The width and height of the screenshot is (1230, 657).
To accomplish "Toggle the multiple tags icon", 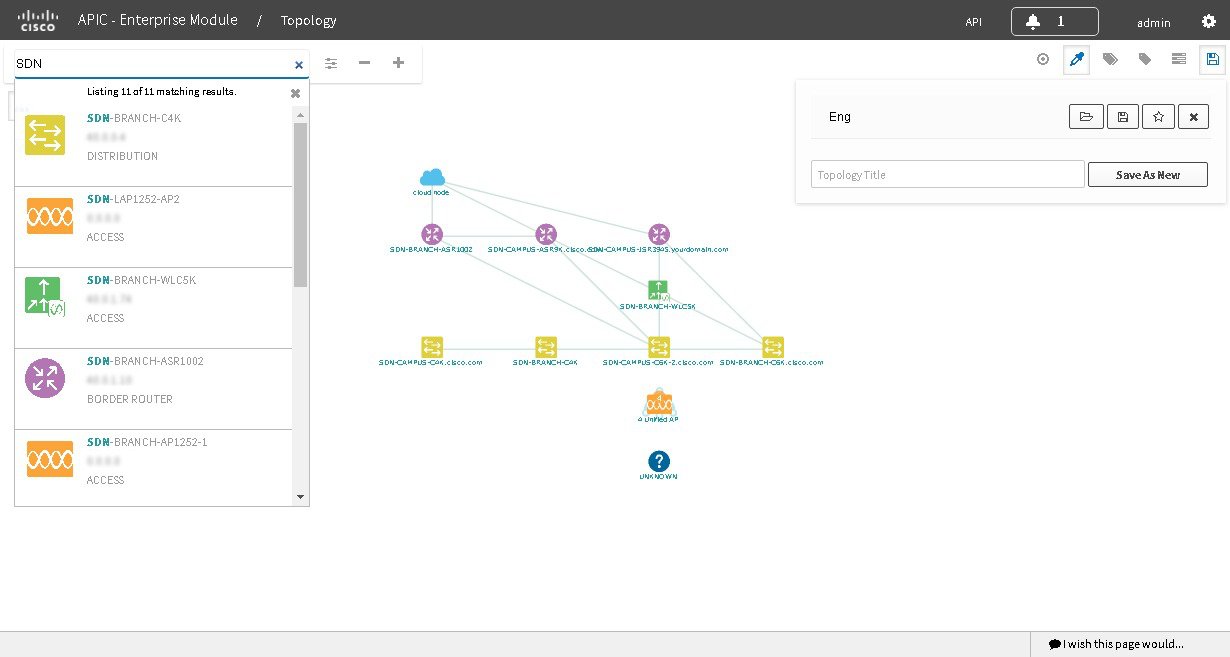I will [x=1110, y=60].
